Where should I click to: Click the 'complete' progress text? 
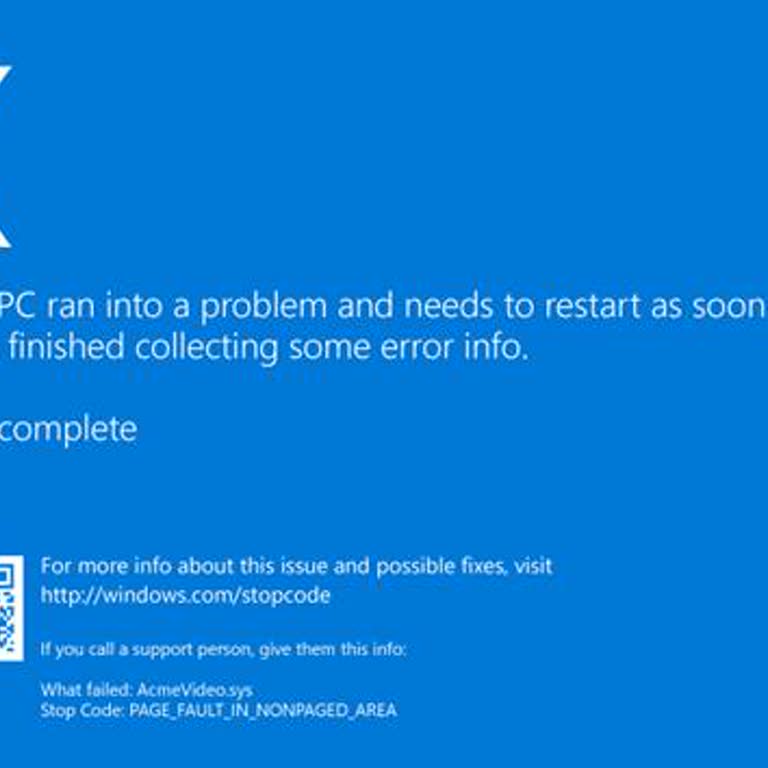pyautogui.click(x=68, y=430)
